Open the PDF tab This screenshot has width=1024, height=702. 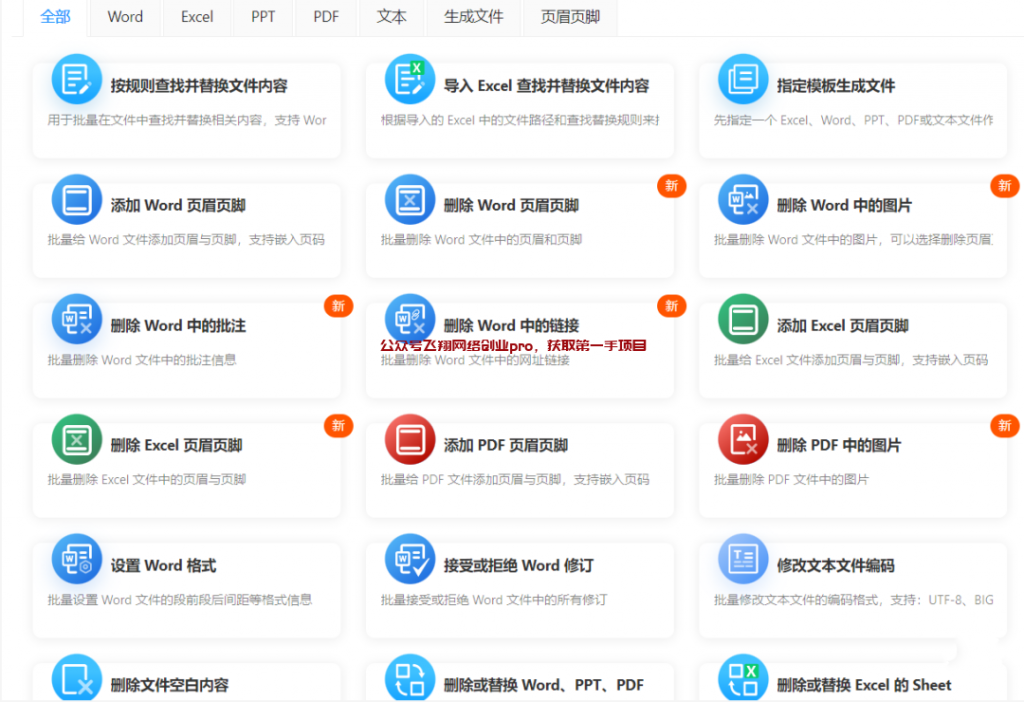325,17
